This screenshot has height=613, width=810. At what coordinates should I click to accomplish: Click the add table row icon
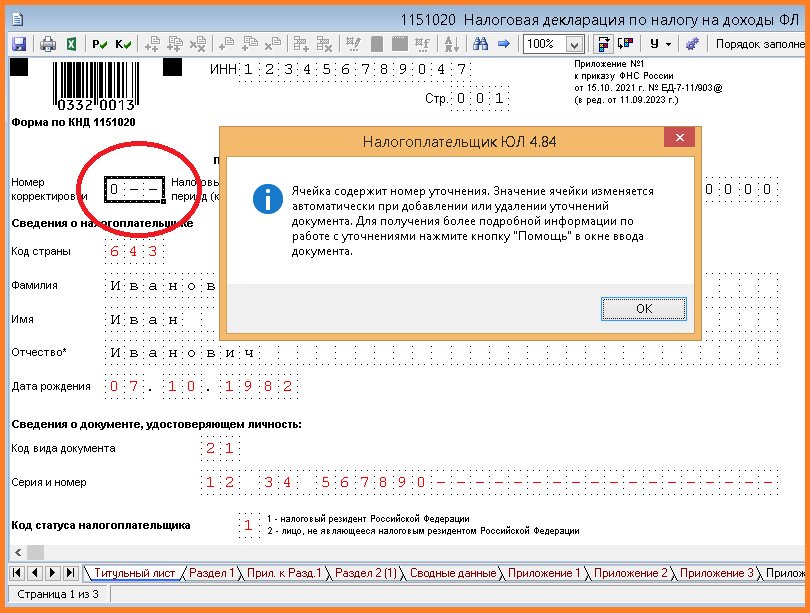coord(301,44)
